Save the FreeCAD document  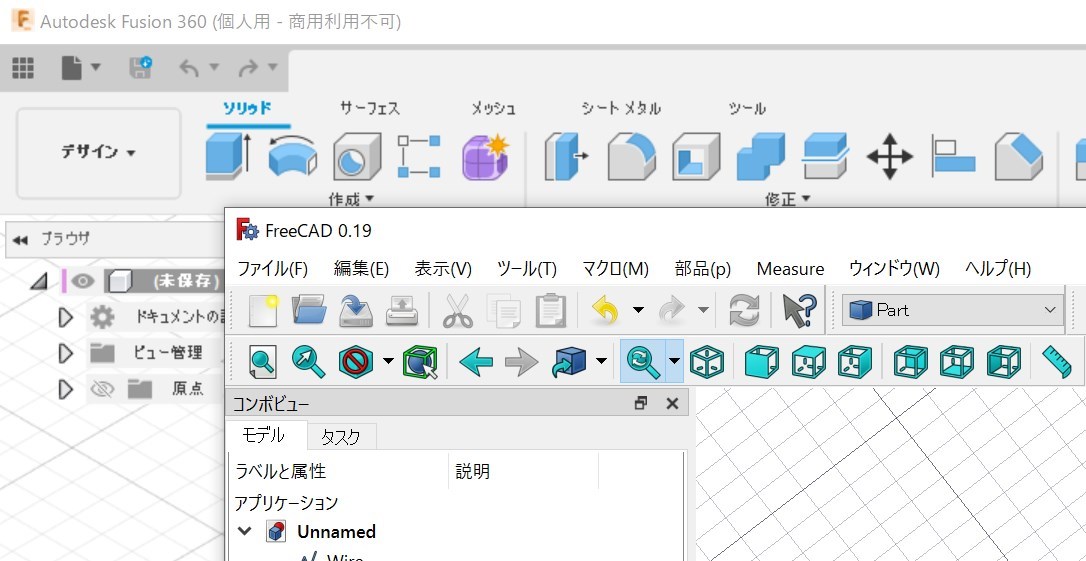coord(356,310)
